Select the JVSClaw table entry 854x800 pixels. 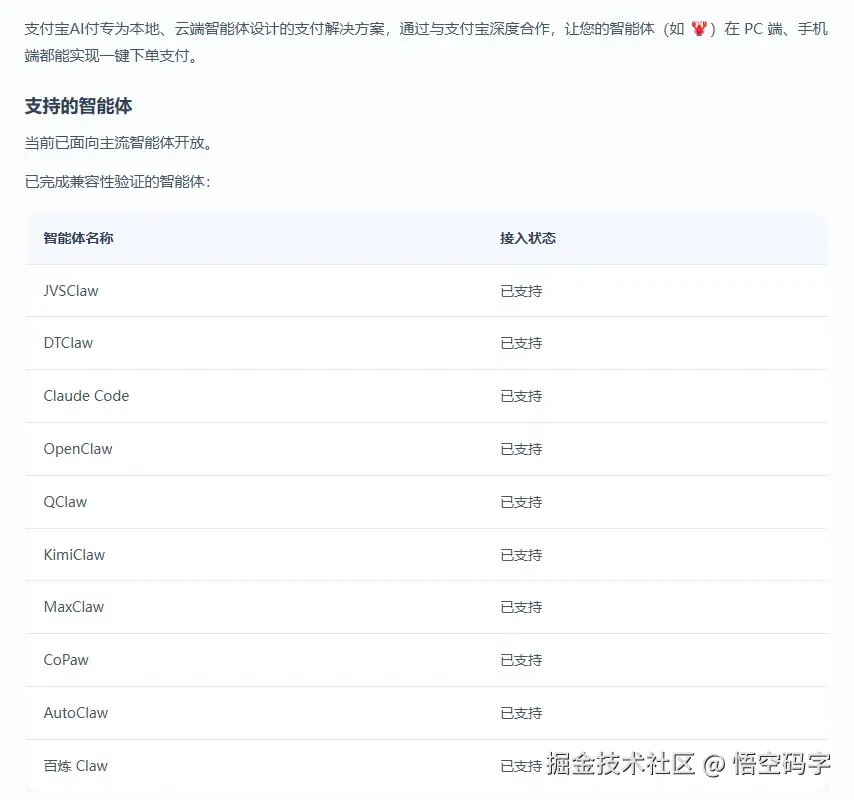point(70,291)
